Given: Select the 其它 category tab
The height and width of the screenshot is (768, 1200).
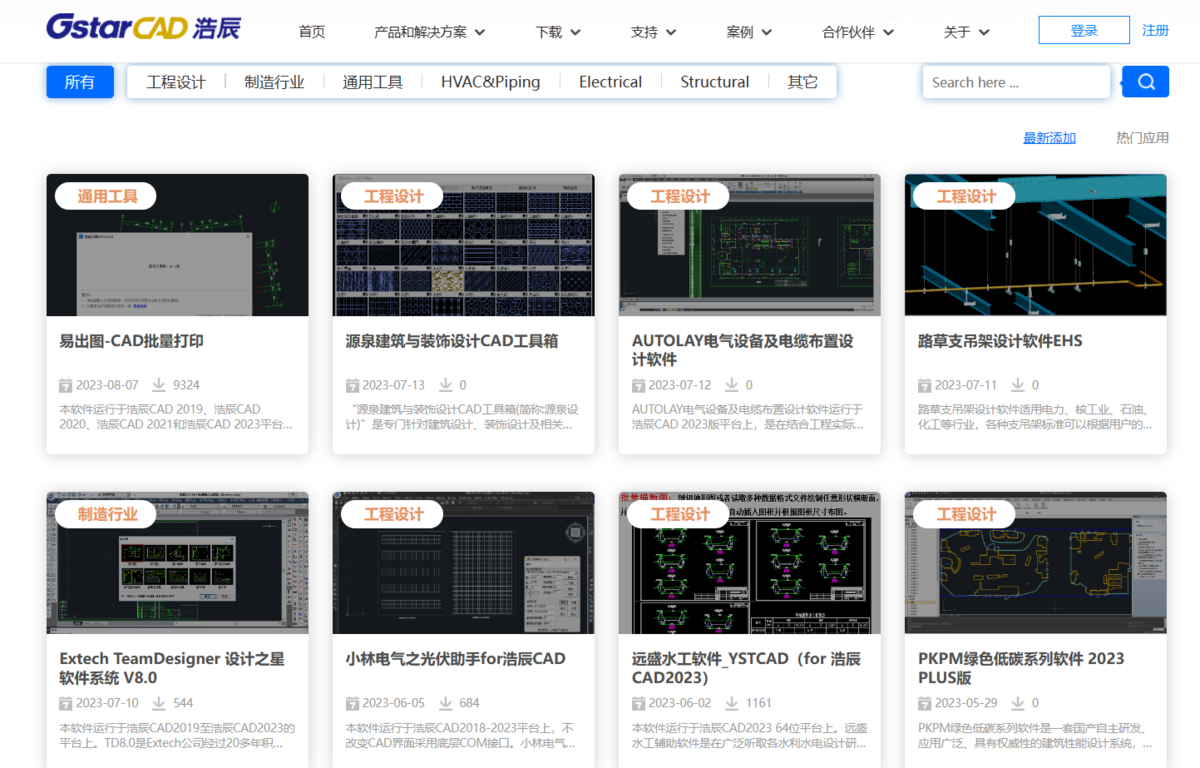Looking at the screenshot, I should point(802,82).
